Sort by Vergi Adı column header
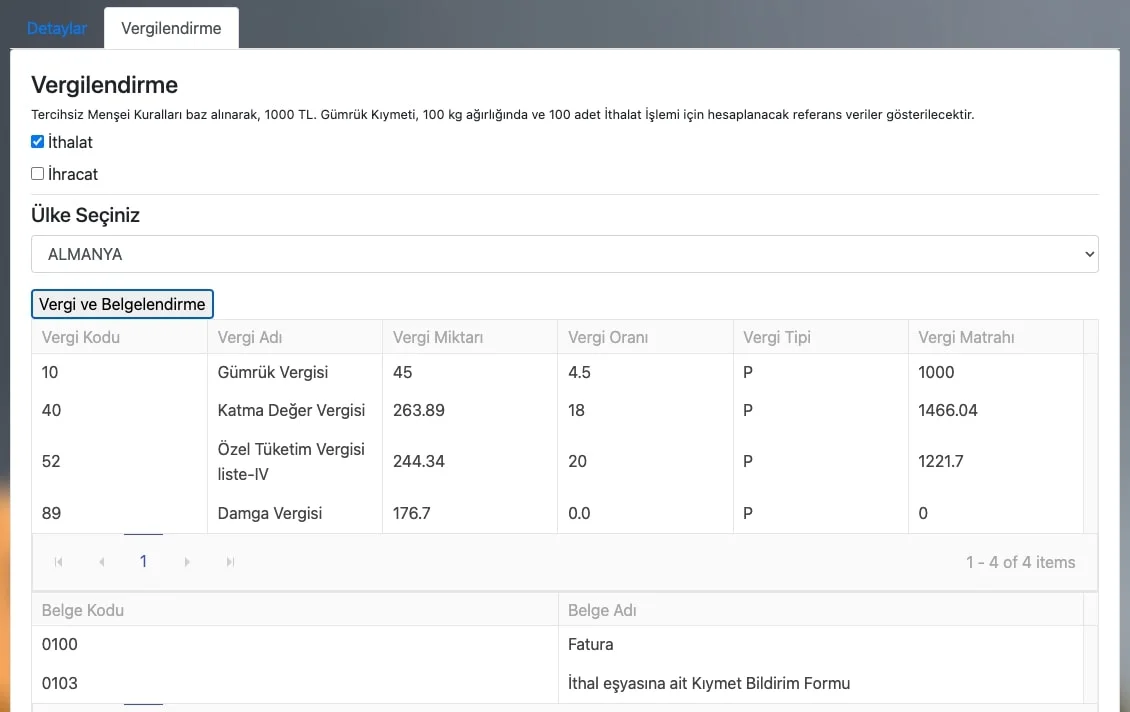Screen dimensions: 1130x712 coord(250,337)
